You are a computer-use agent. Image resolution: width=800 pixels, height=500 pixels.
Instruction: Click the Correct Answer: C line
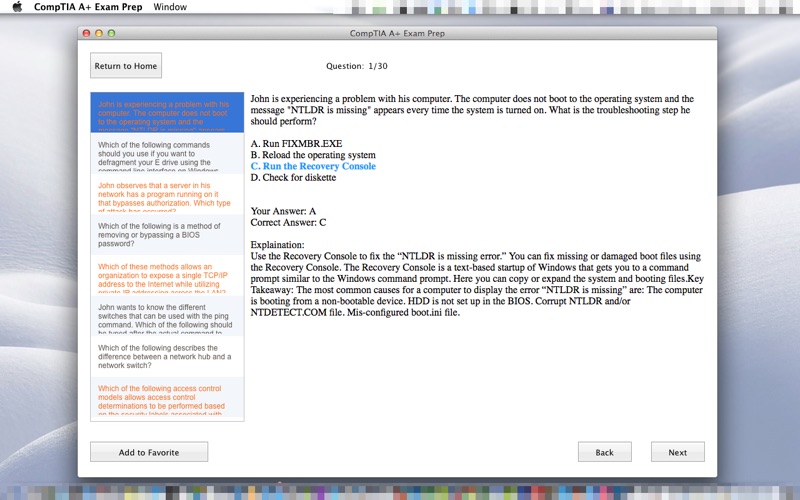tap(288, 222)
